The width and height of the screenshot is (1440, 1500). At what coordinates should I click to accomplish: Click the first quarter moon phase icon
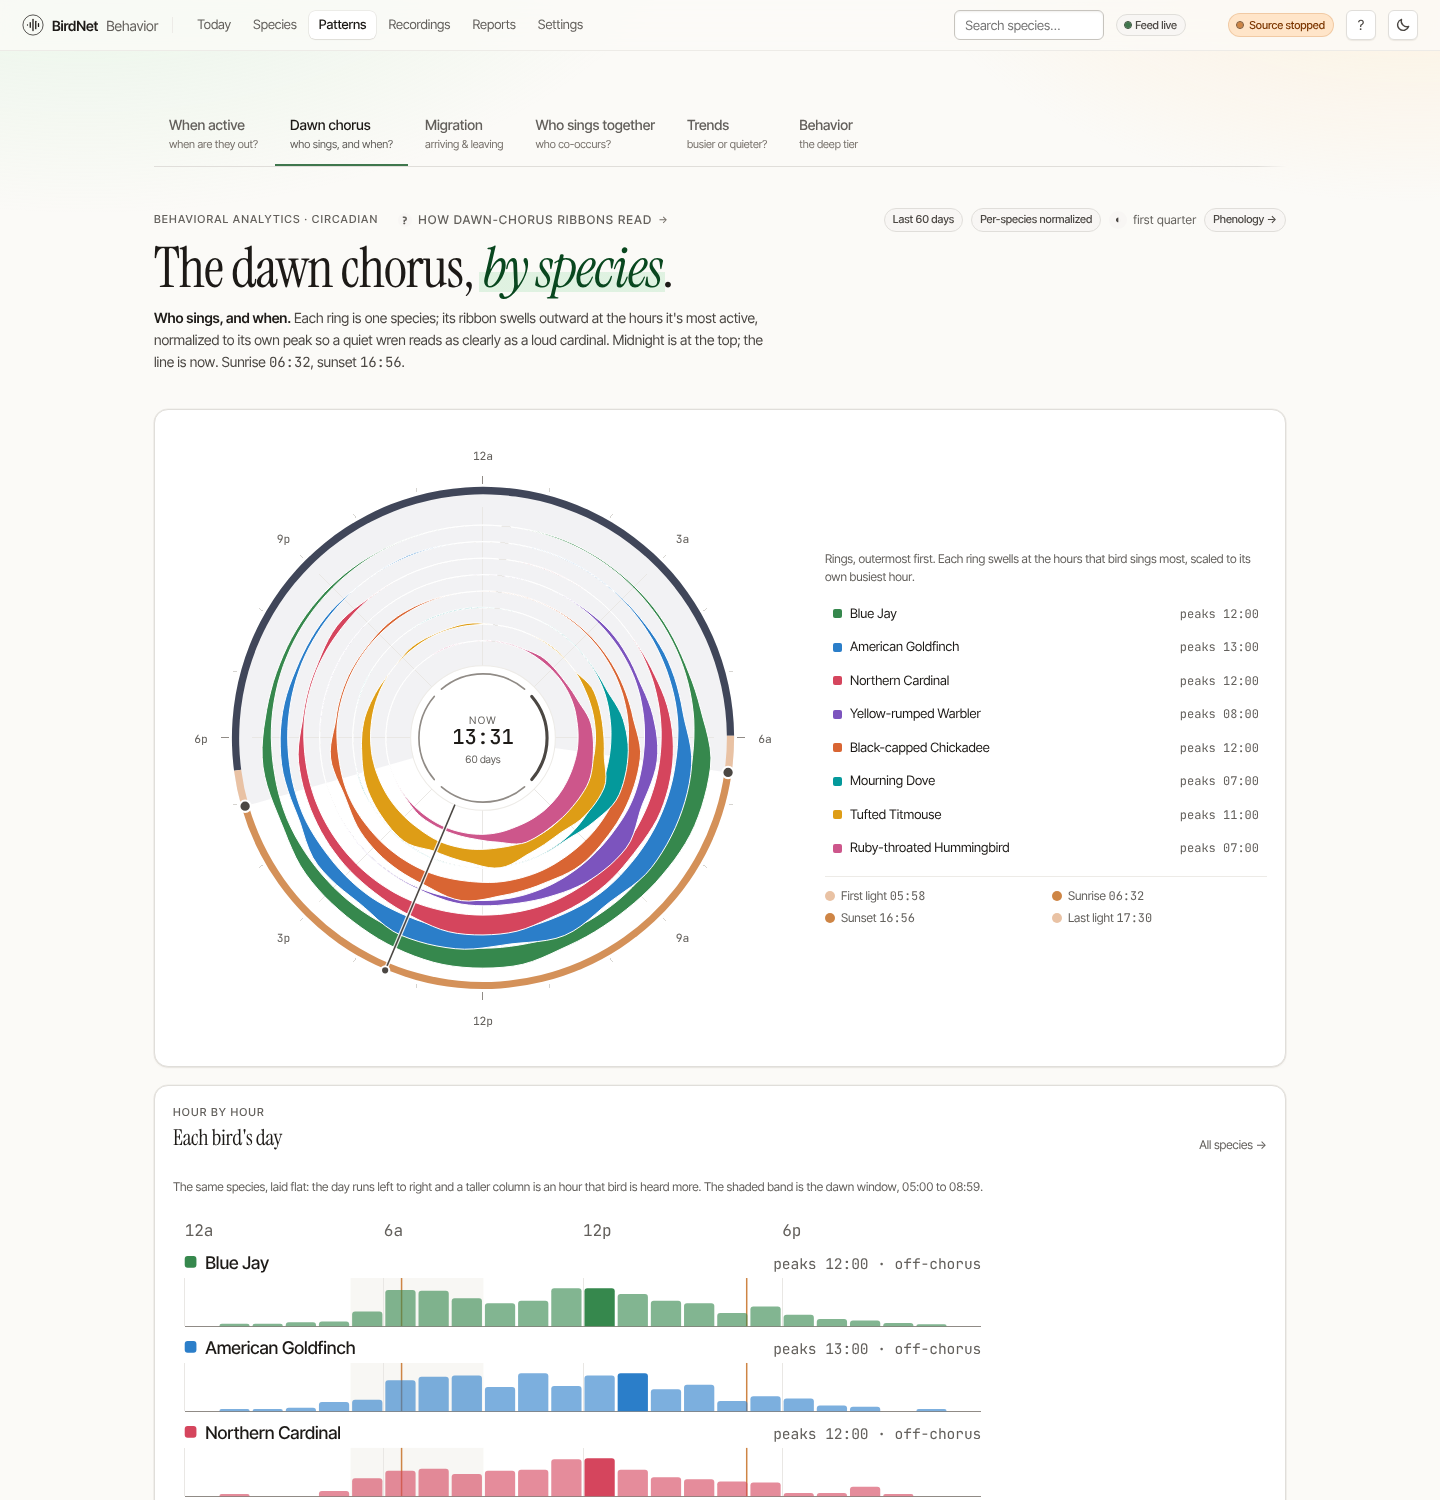point(1117,220)
